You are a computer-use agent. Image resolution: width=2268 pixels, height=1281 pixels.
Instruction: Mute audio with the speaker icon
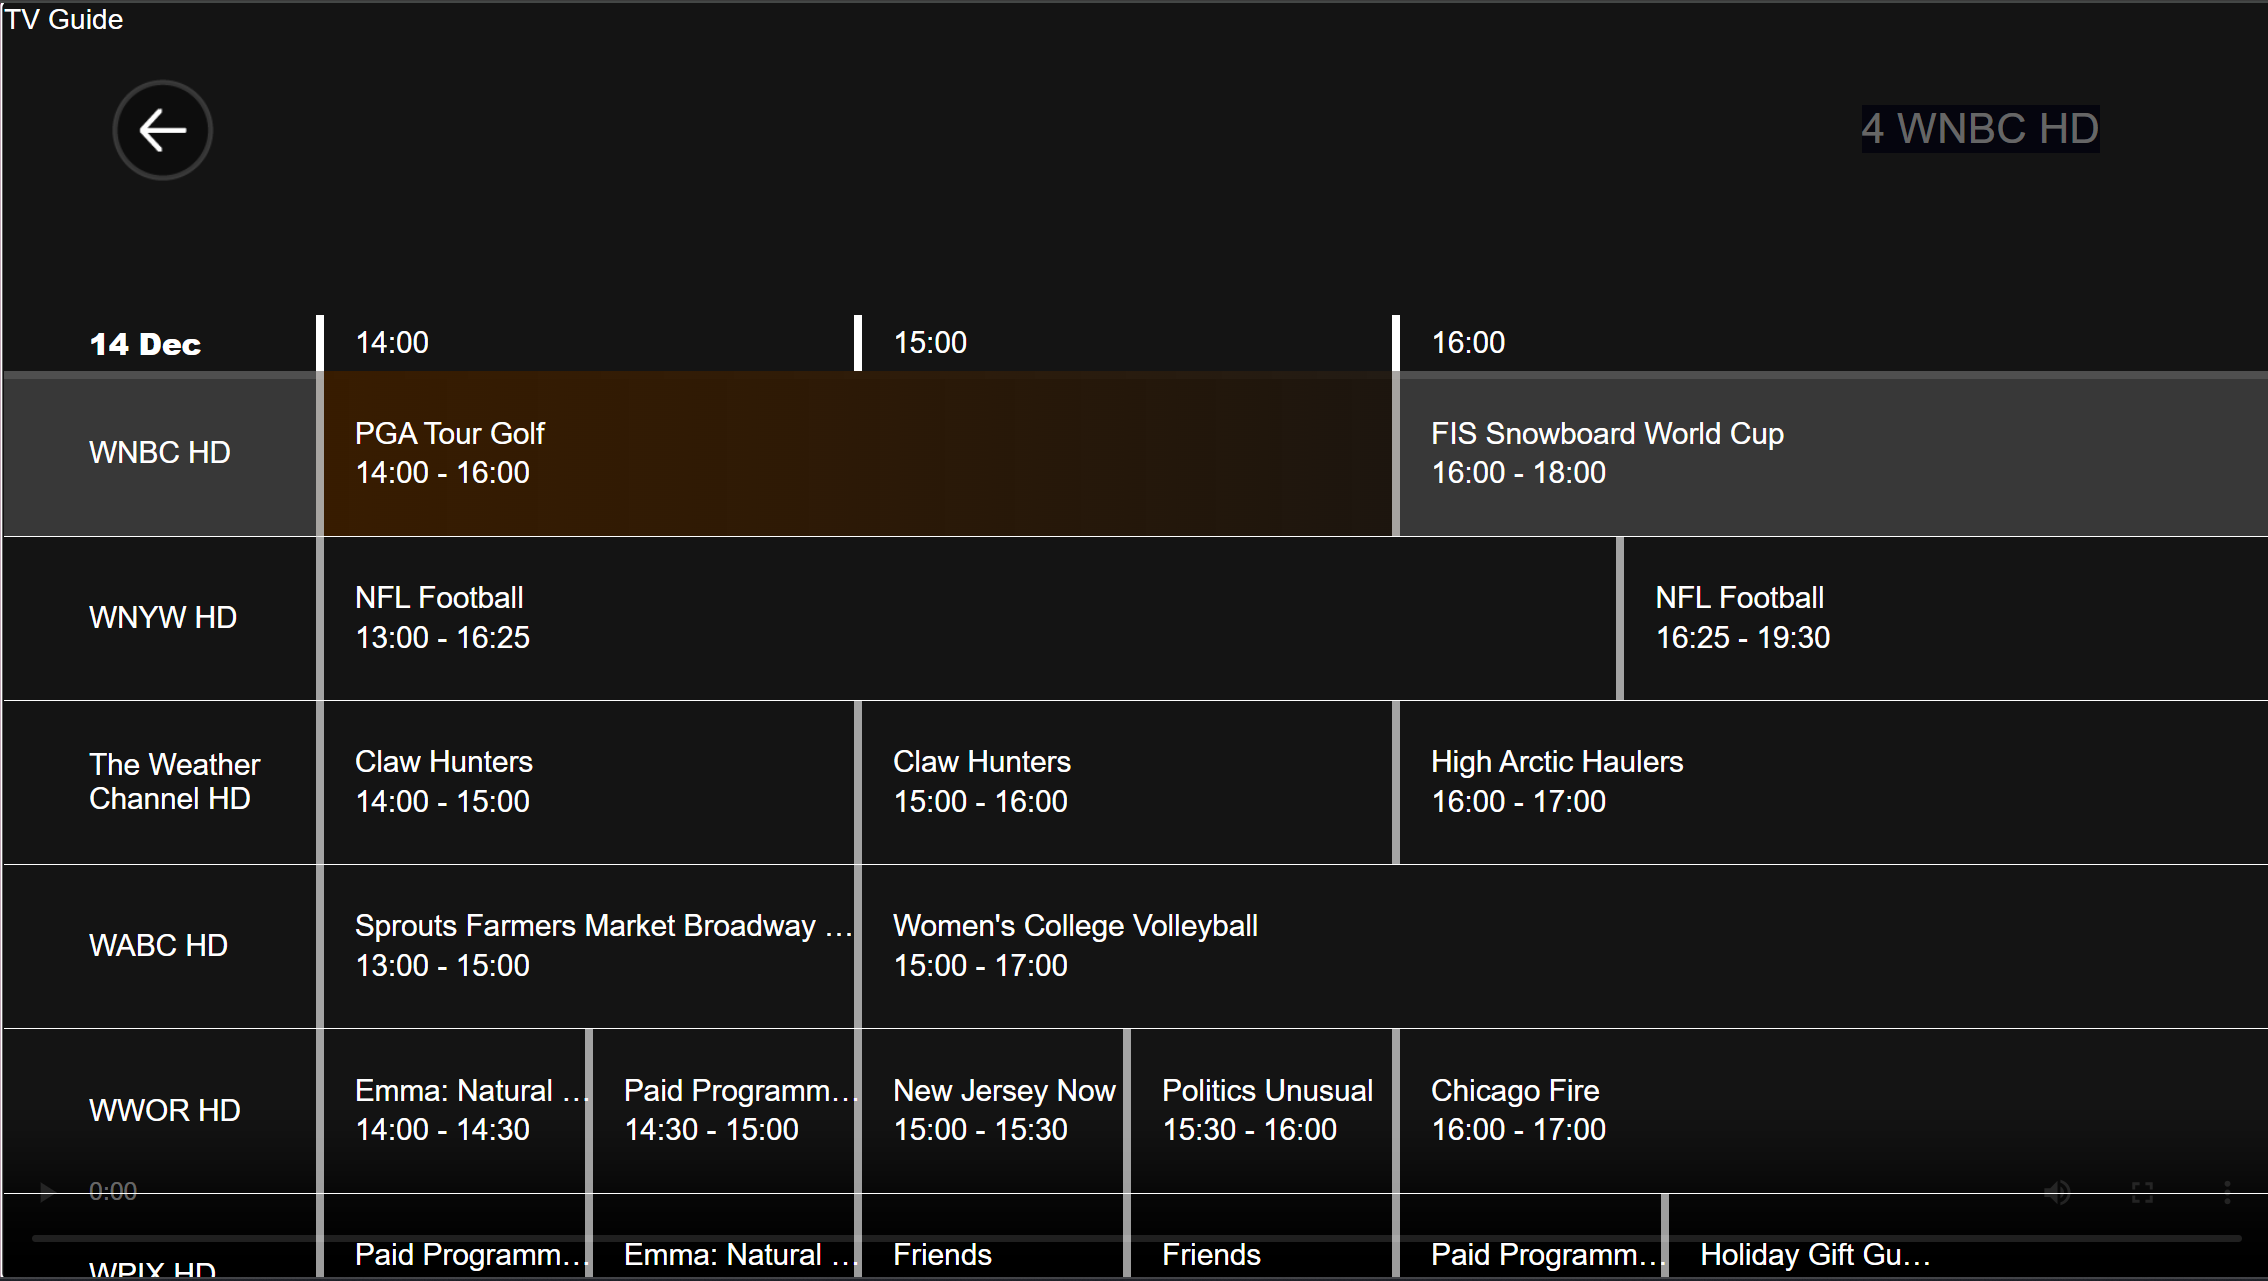coord(2057,1191)
